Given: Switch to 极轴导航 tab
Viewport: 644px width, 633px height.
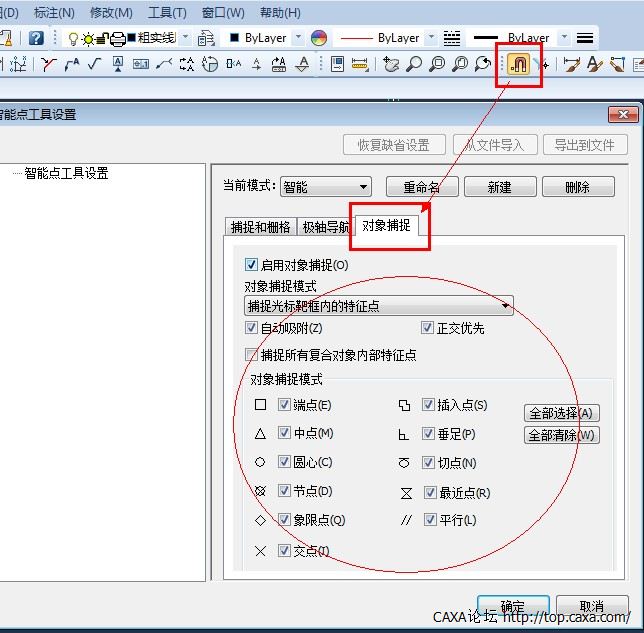Looking at the screenshot, I should [325, 226].
